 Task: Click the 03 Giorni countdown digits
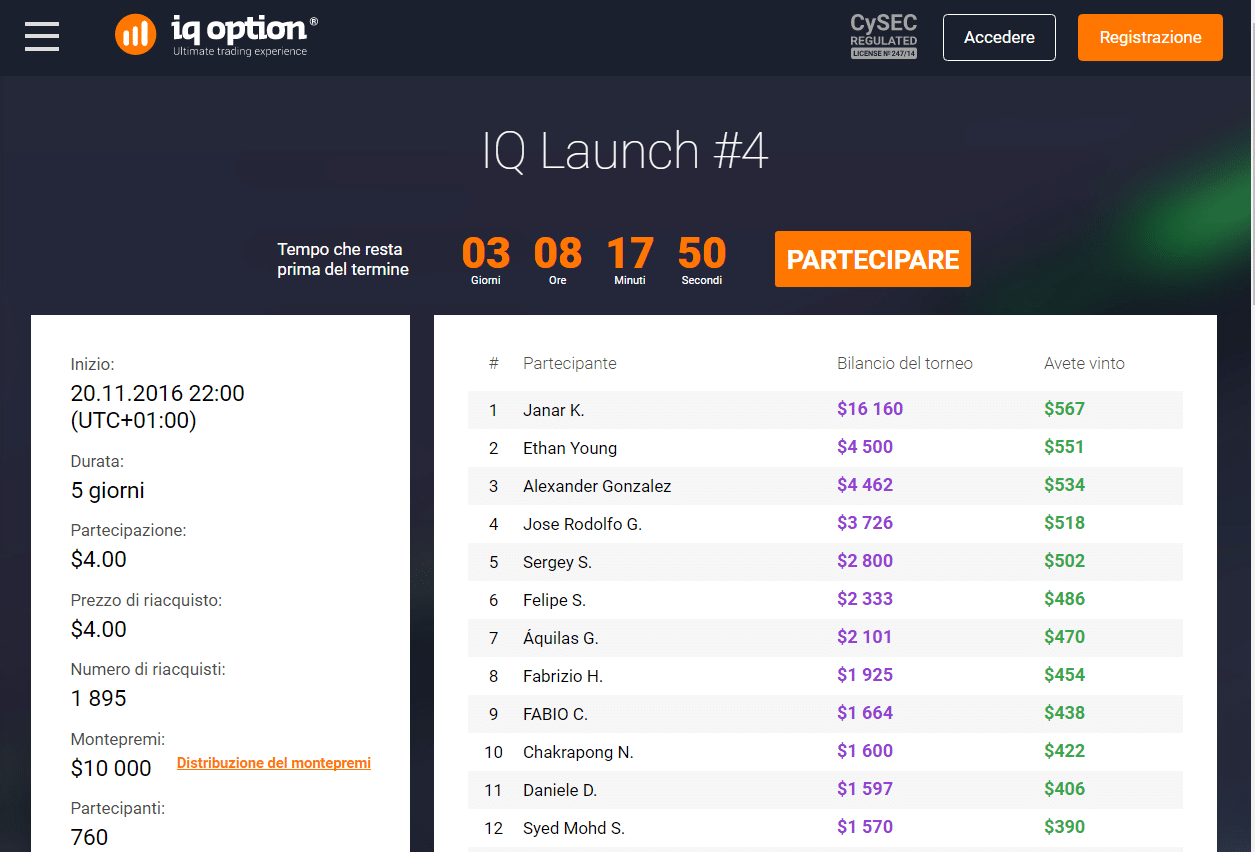486,253
